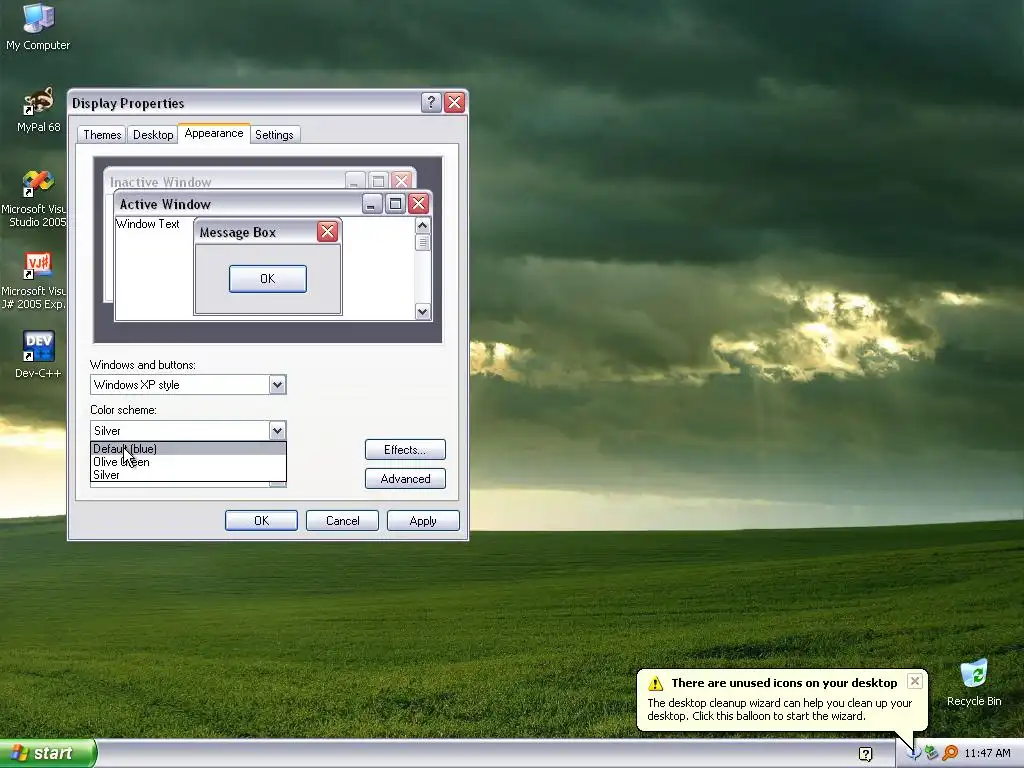Click the green network tray icon
Screen dimensions: 1024x768
point(932,753)
